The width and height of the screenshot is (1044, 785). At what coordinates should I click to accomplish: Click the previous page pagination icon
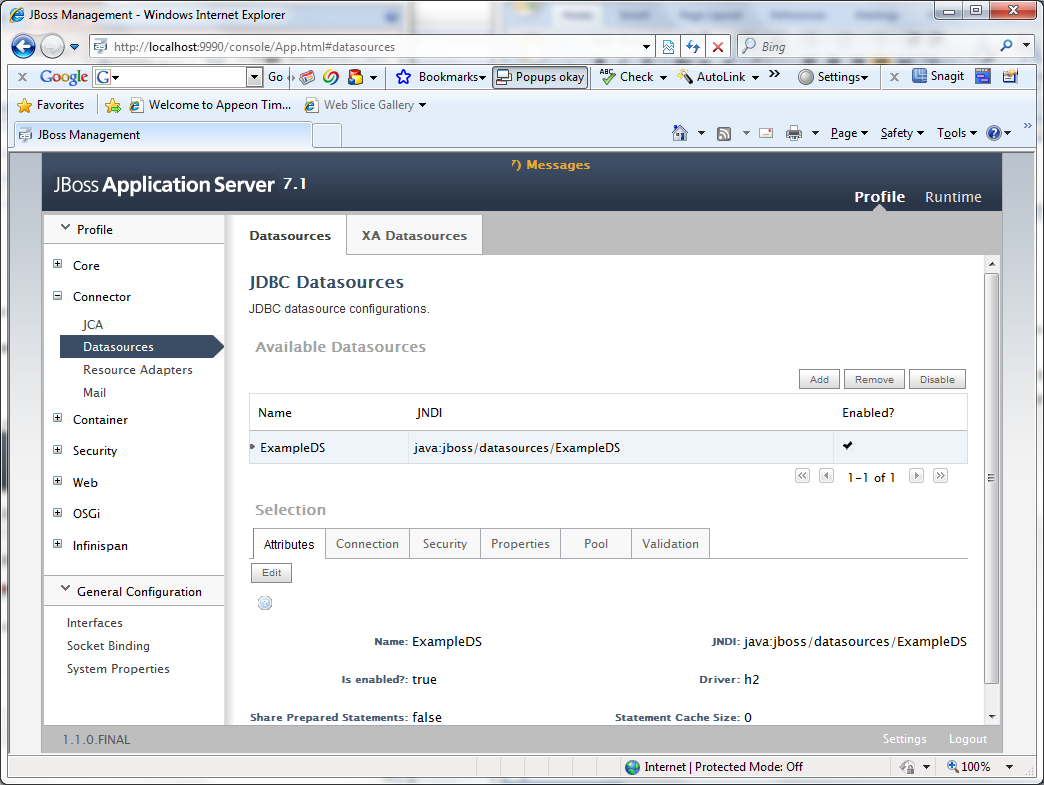pyautogui.click(x=826, y=476)
